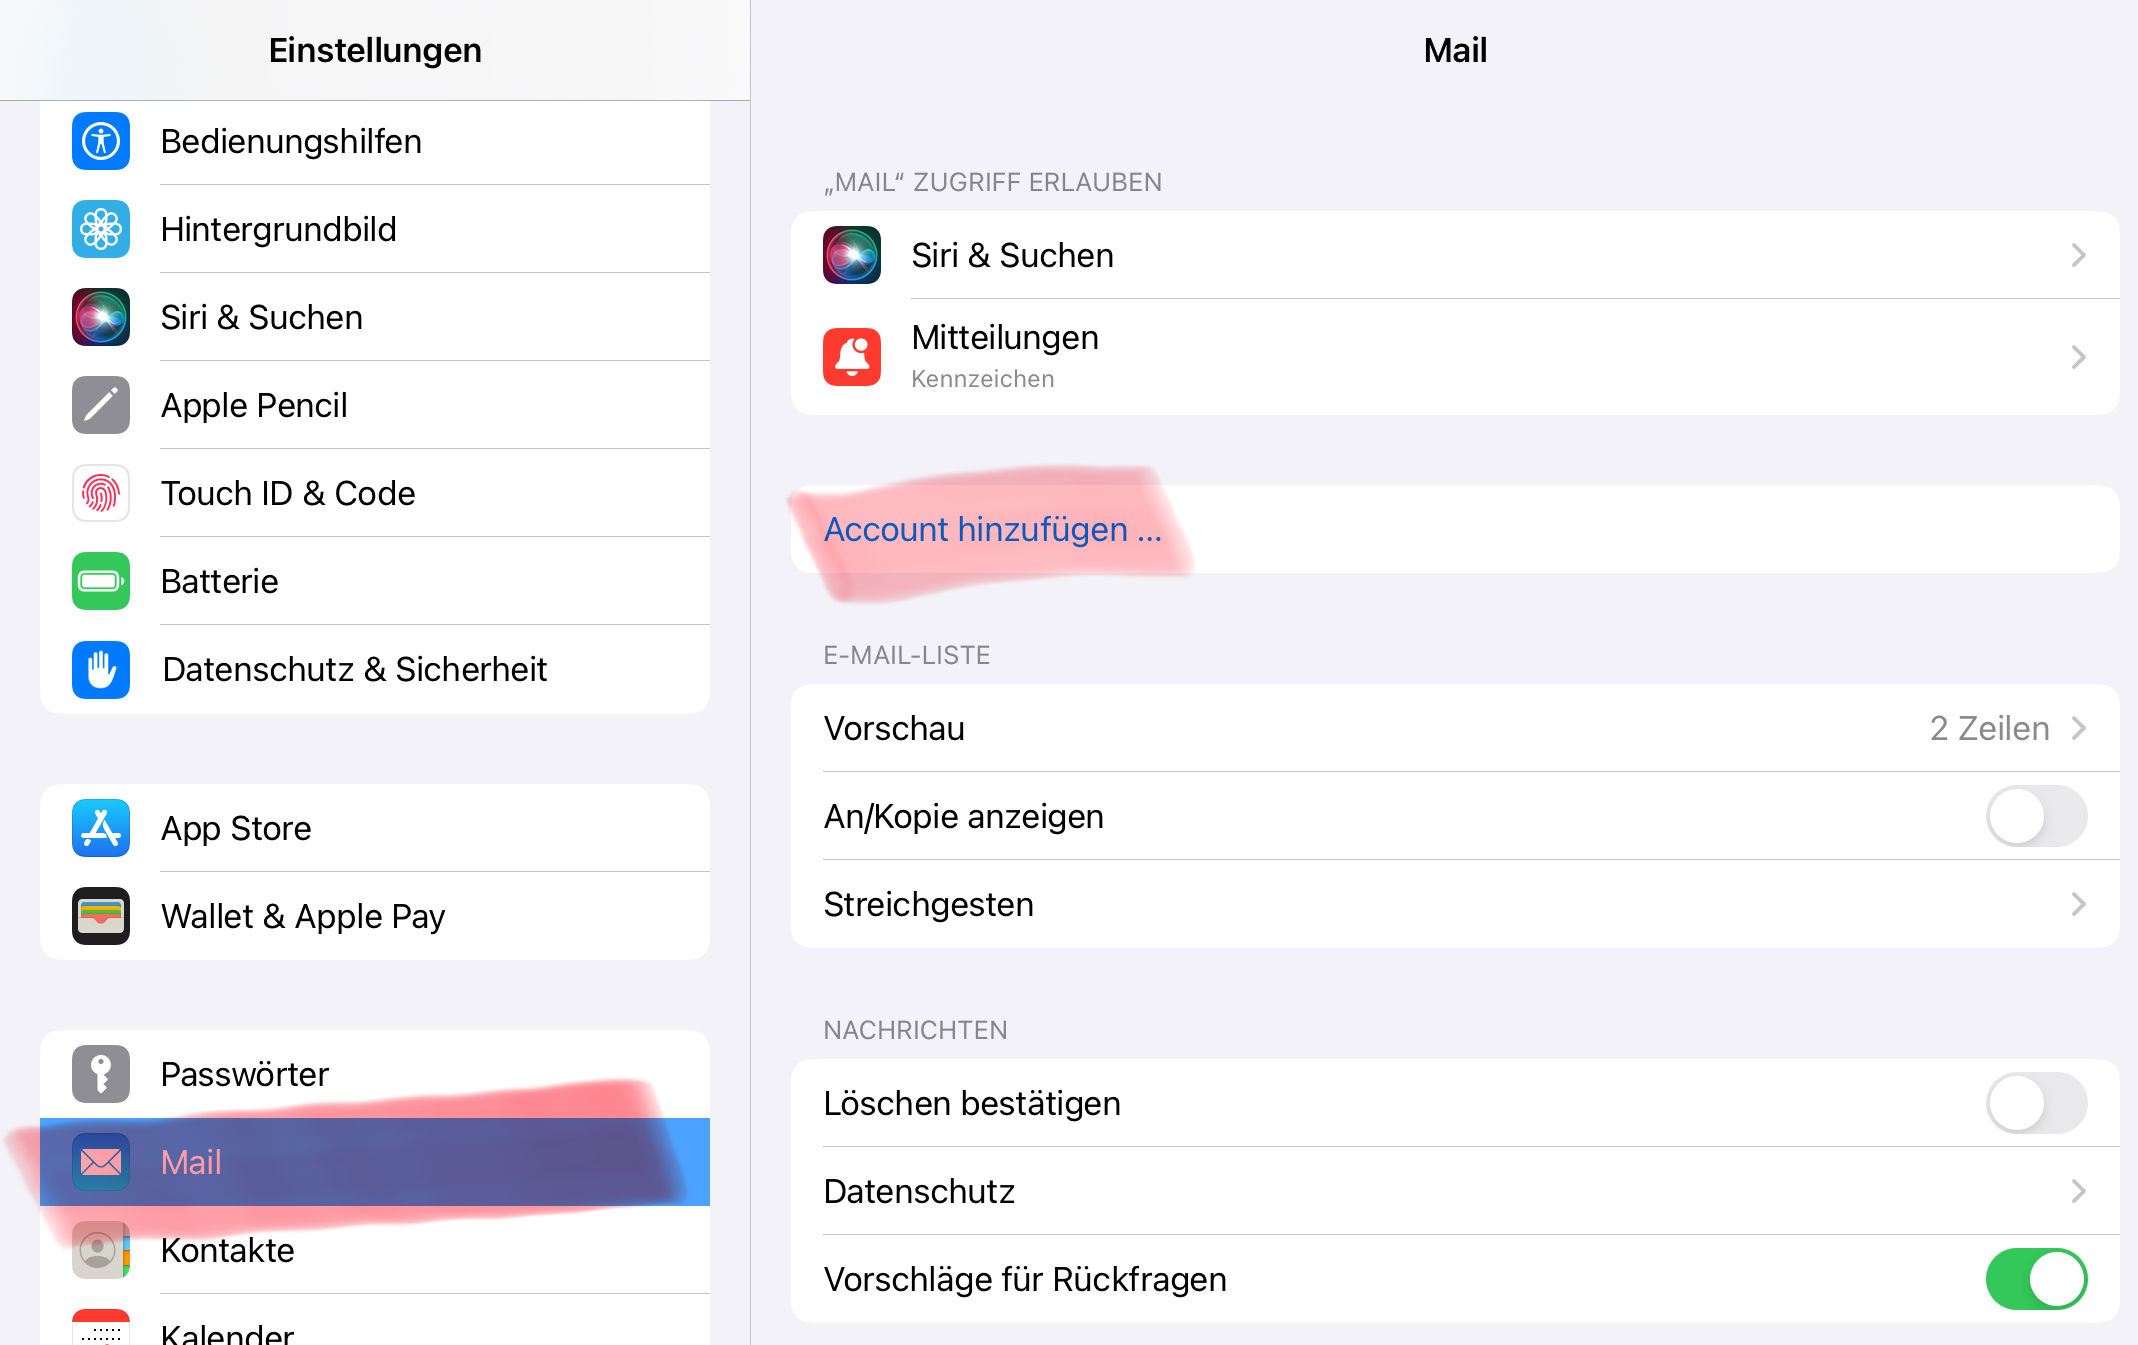Select Touch ID & Code in sidebar
This screenshot has height=1345, width=2138.
[x=375, y=493]
